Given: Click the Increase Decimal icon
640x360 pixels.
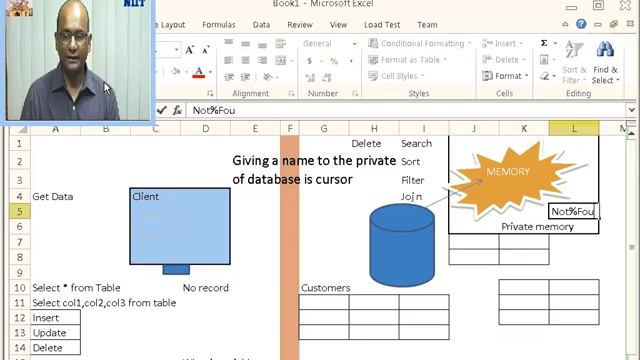Looking at the screenshot, I should coord(310,77).
